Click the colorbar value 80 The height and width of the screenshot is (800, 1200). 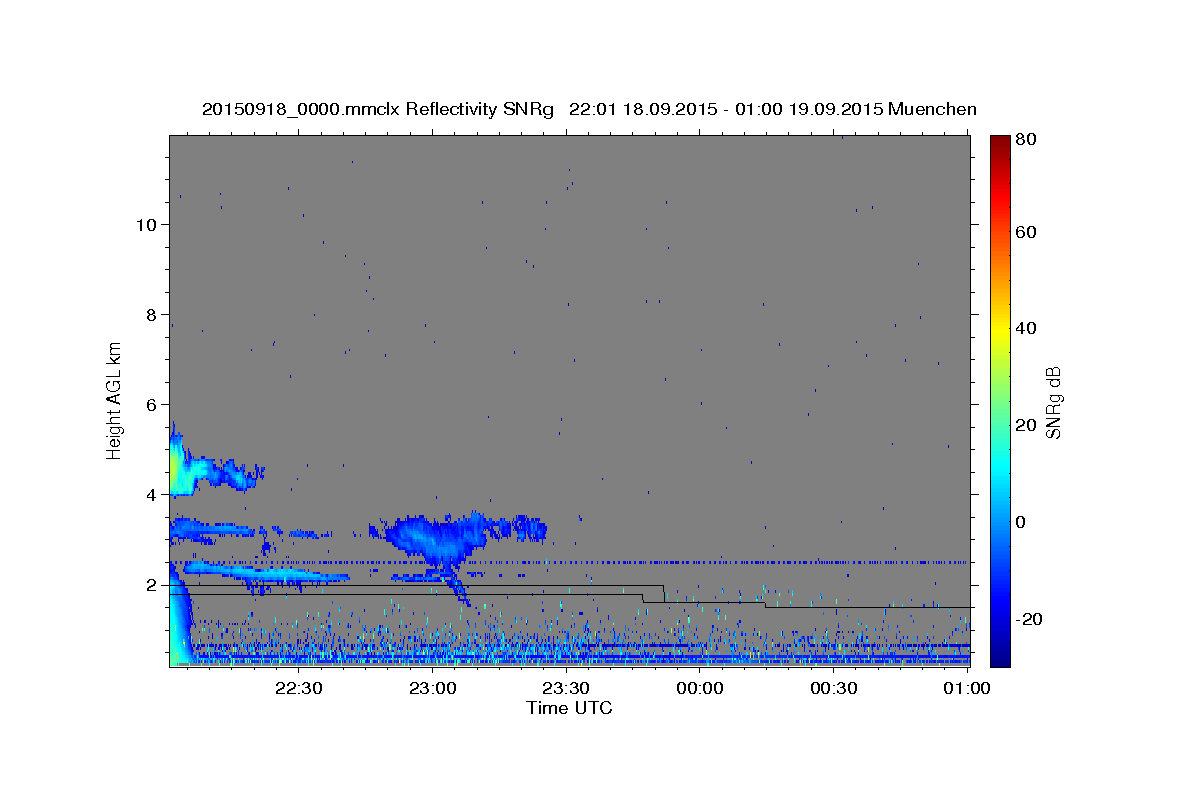point(1025,140)
